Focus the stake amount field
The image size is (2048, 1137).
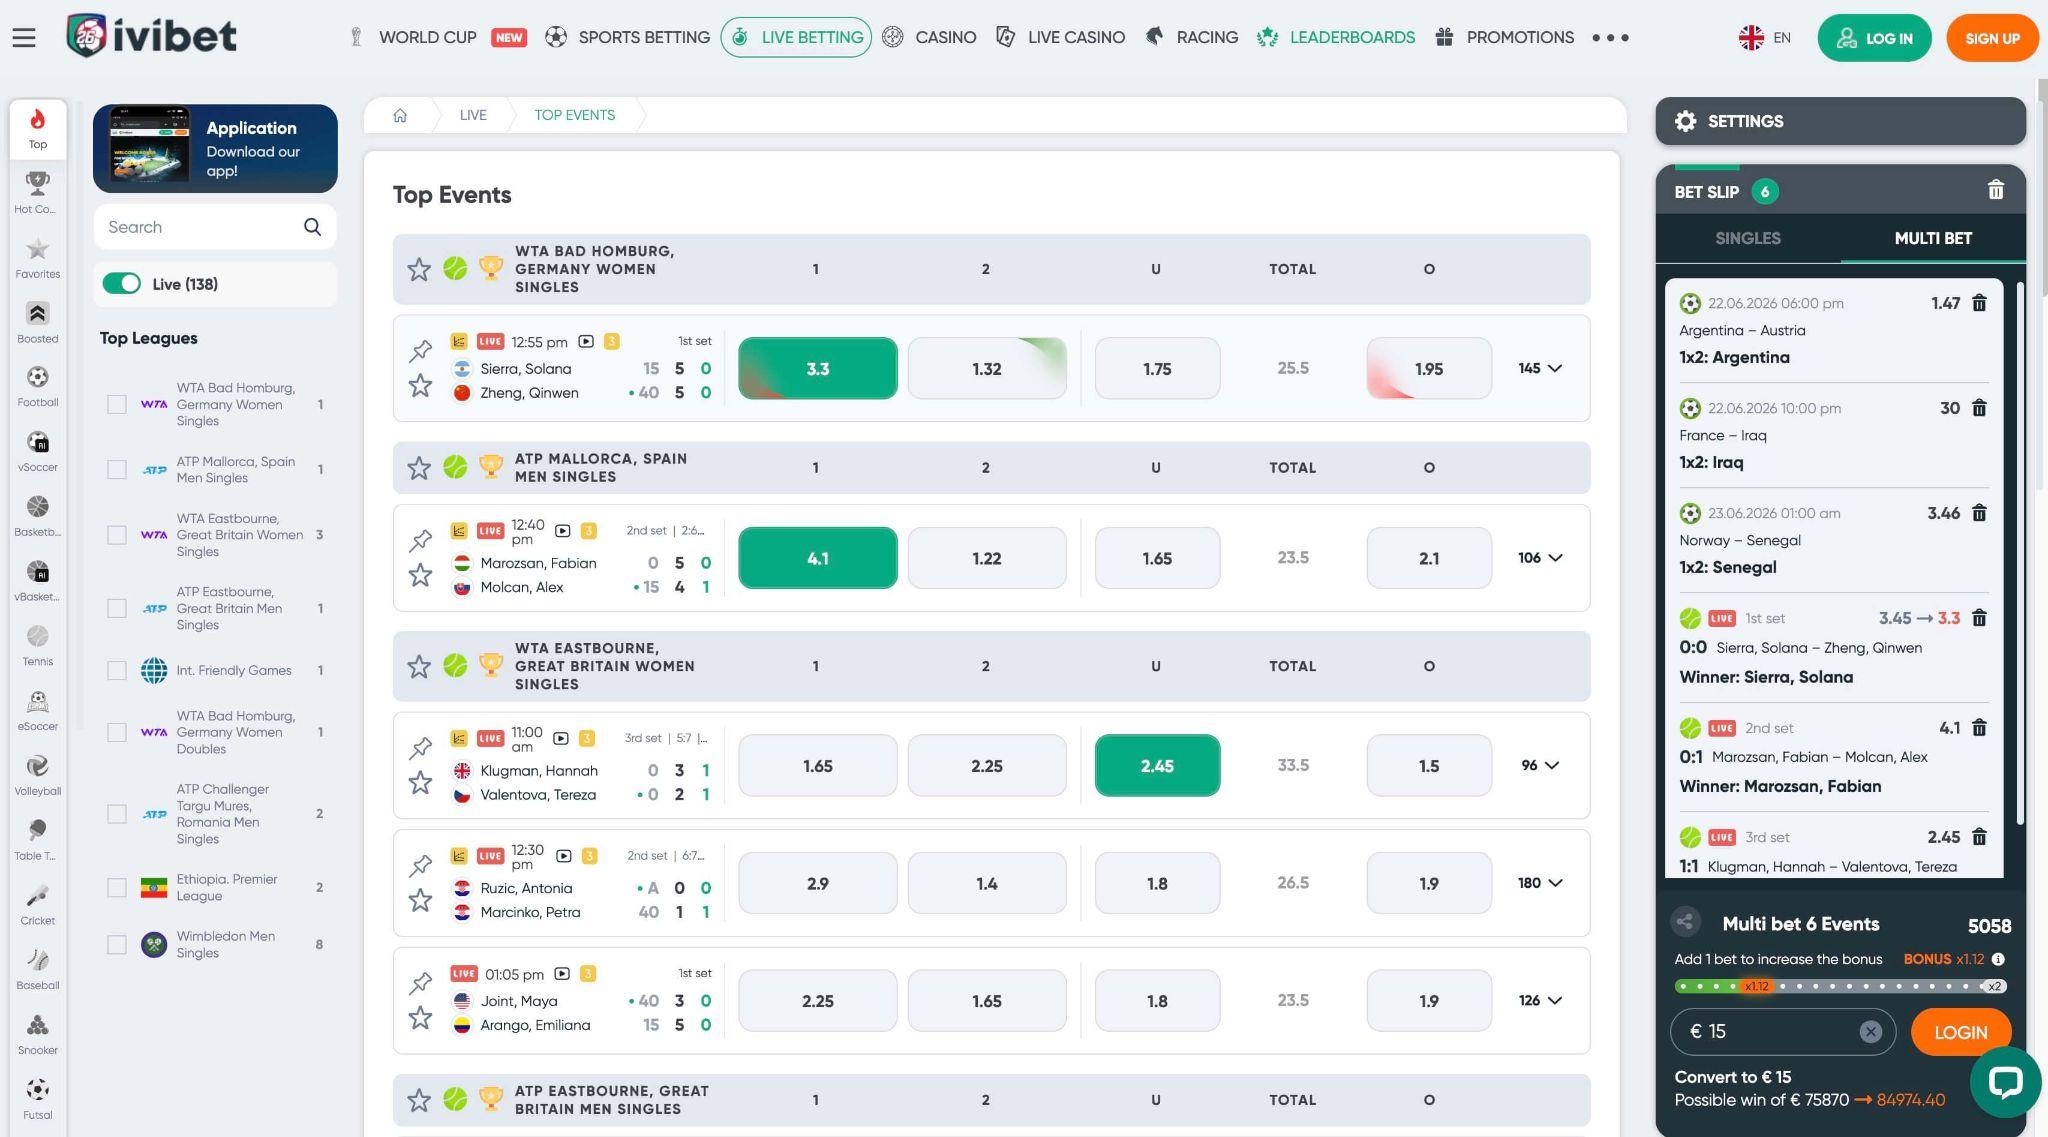pyautogui.click(x=1783, y=1031)
